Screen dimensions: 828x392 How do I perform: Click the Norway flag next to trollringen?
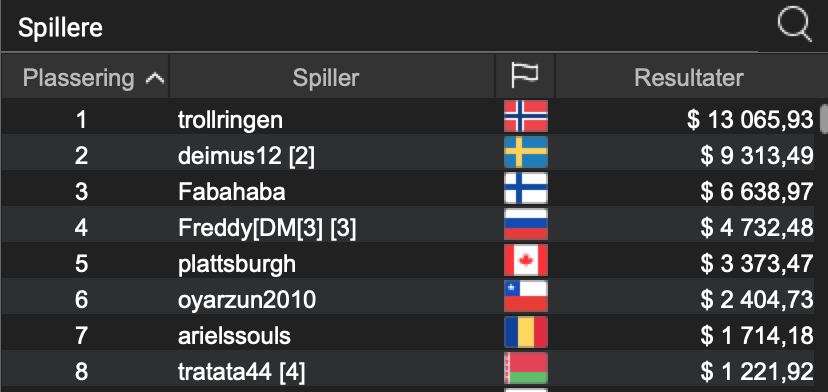[525, 116]
